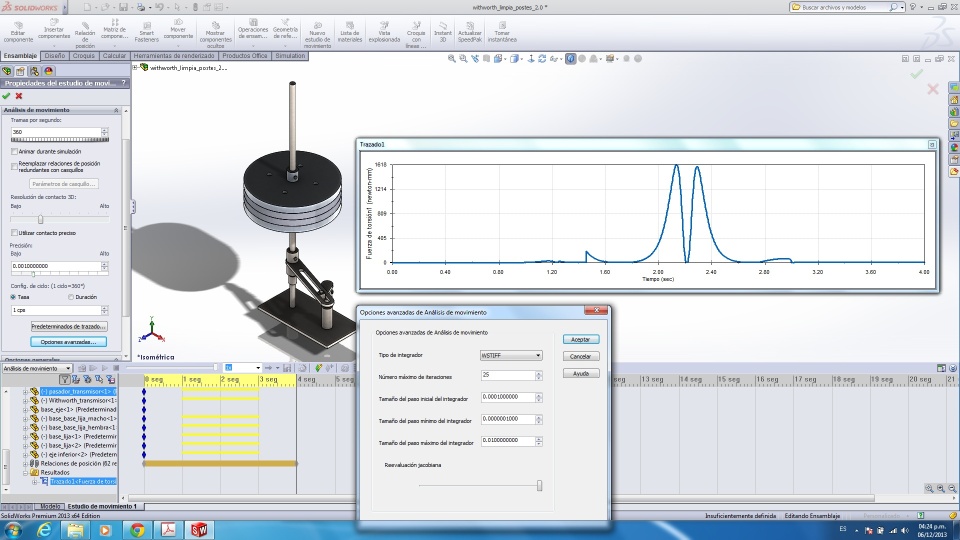Switch to Modelo bottom tab
The image size is (960, 540).
click(x=50, y=506)
